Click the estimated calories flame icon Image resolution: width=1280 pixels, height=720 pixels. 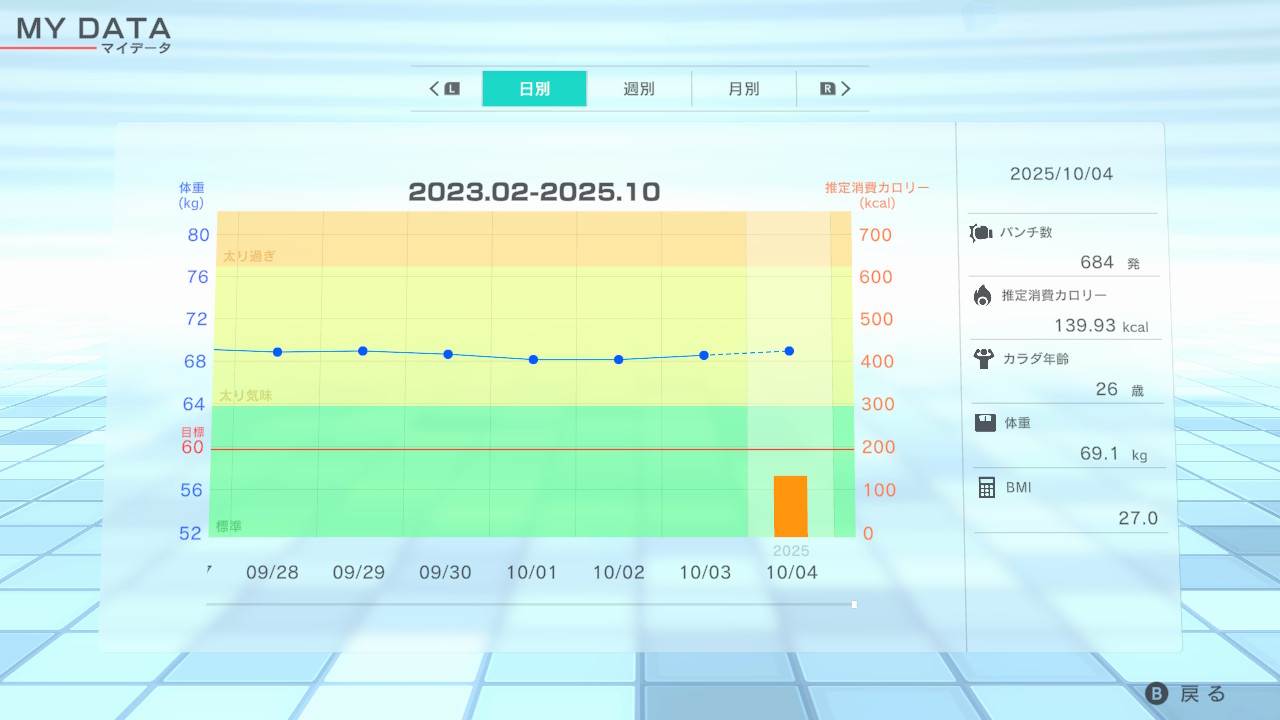pos(983,295)
